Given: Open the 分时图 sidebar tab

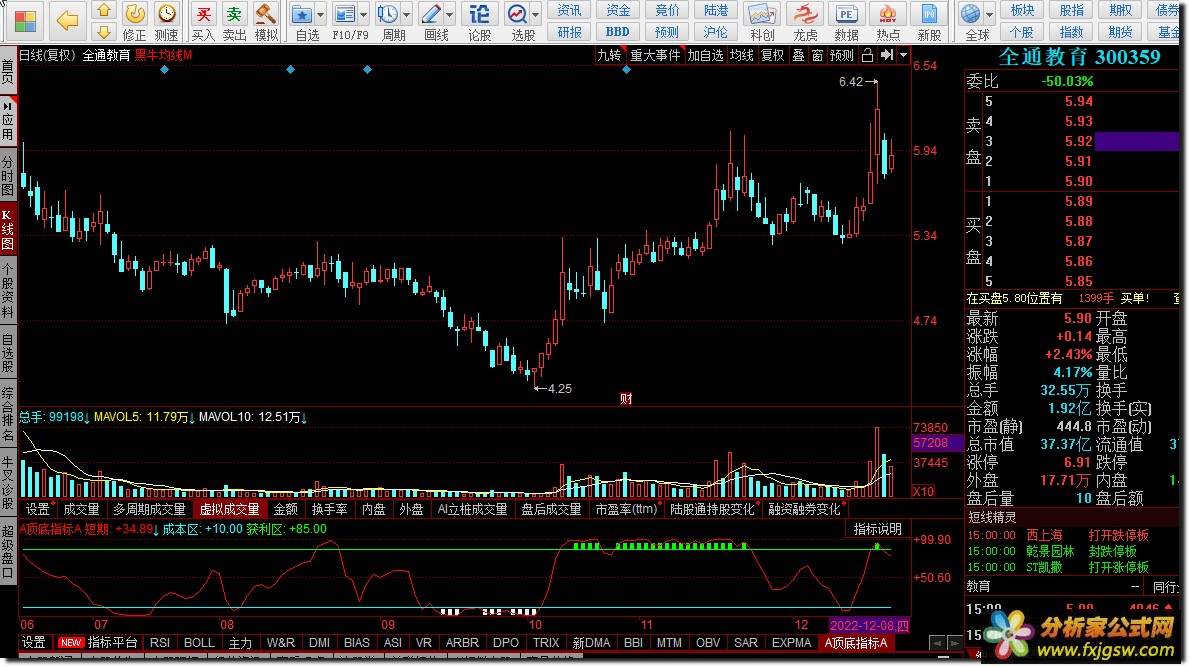Looking at the screenshot, I should [x=8, y=176].
